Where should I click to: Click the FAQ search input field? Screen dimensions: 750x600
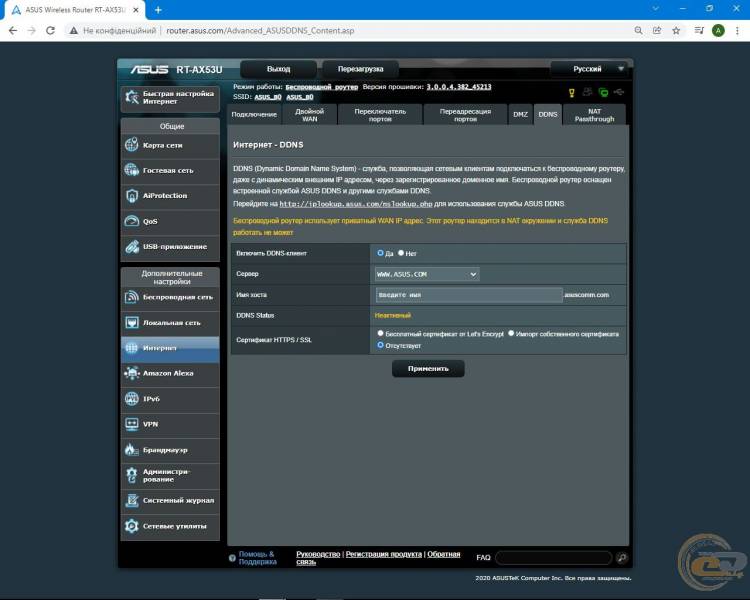coord(554,557)
